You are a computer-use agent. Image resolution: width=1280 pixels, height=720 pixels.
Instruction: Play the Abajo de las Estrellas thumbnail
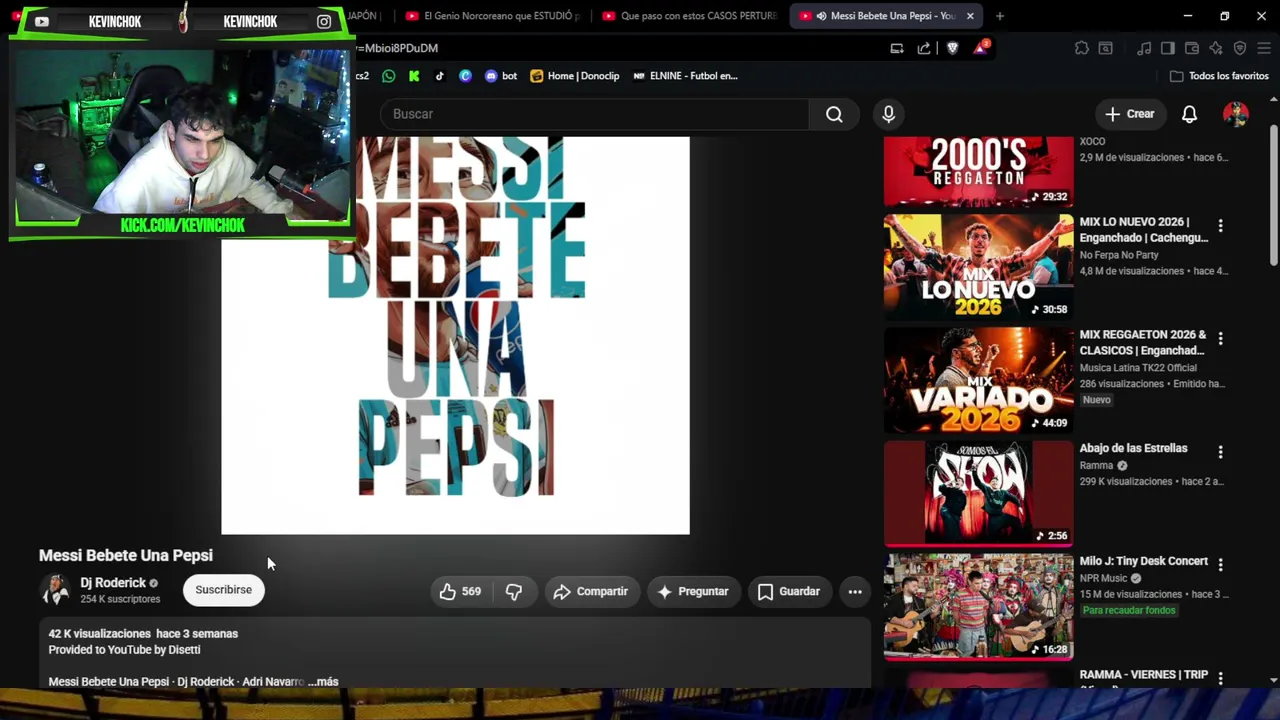pos(978,493)
